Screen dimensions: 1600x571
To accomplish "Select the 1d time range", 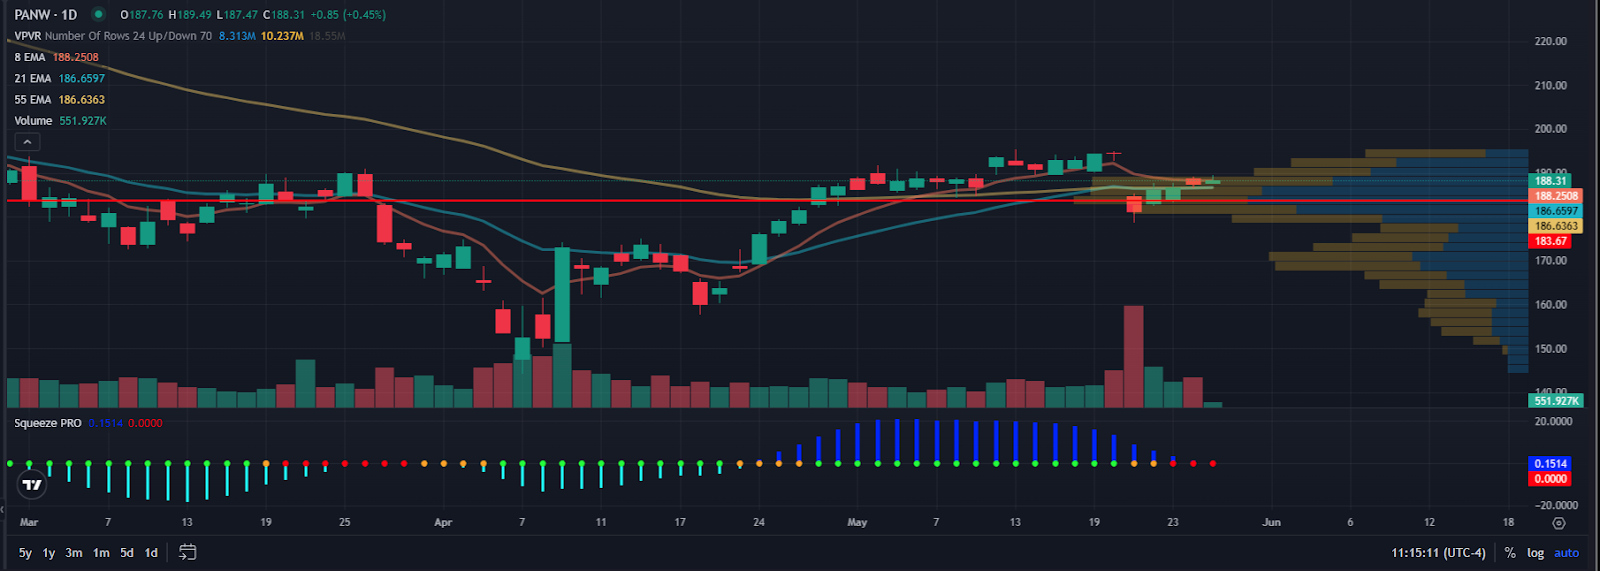I will click(151, 553).
